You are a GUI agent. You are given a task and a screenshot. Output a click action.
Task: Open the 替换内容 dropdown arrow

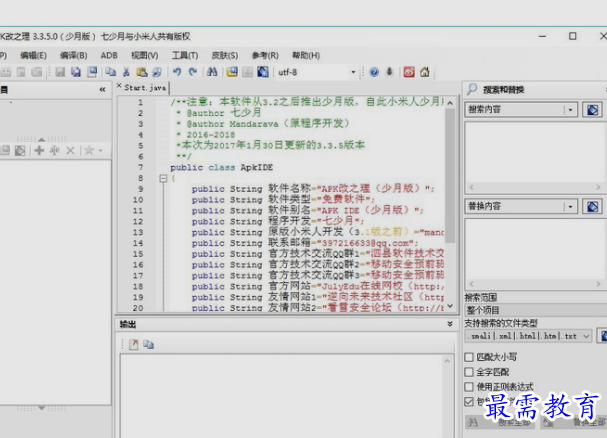pyautogui.click(x=570, y=207)
